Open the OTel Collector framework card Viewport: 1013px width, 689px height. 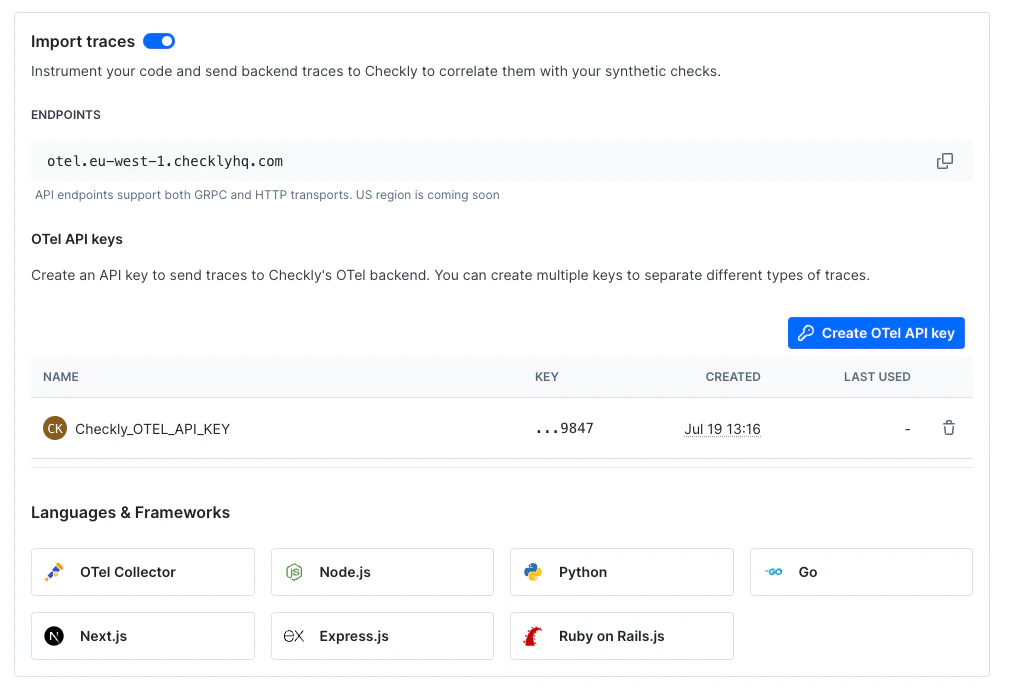point(143,572)
